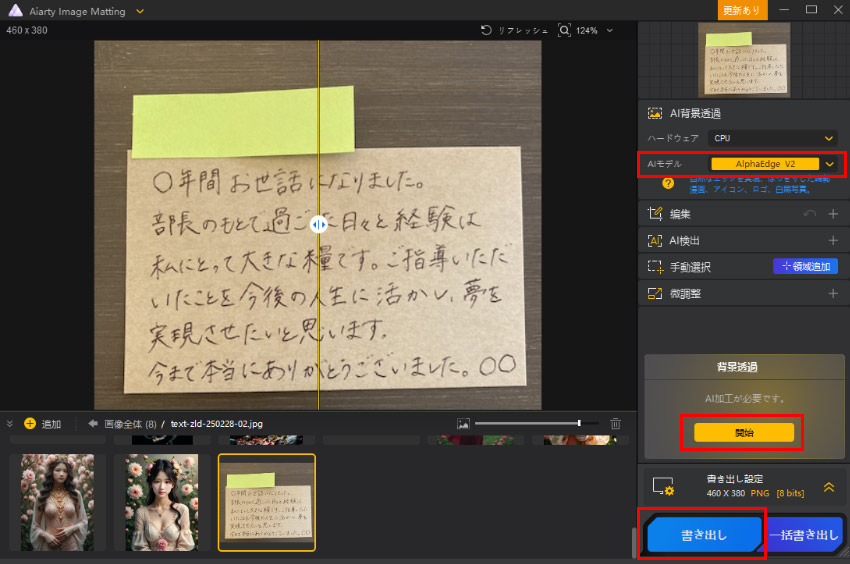Click the 更新あり update button
850x564 pixels.
[x=742, y=10]
